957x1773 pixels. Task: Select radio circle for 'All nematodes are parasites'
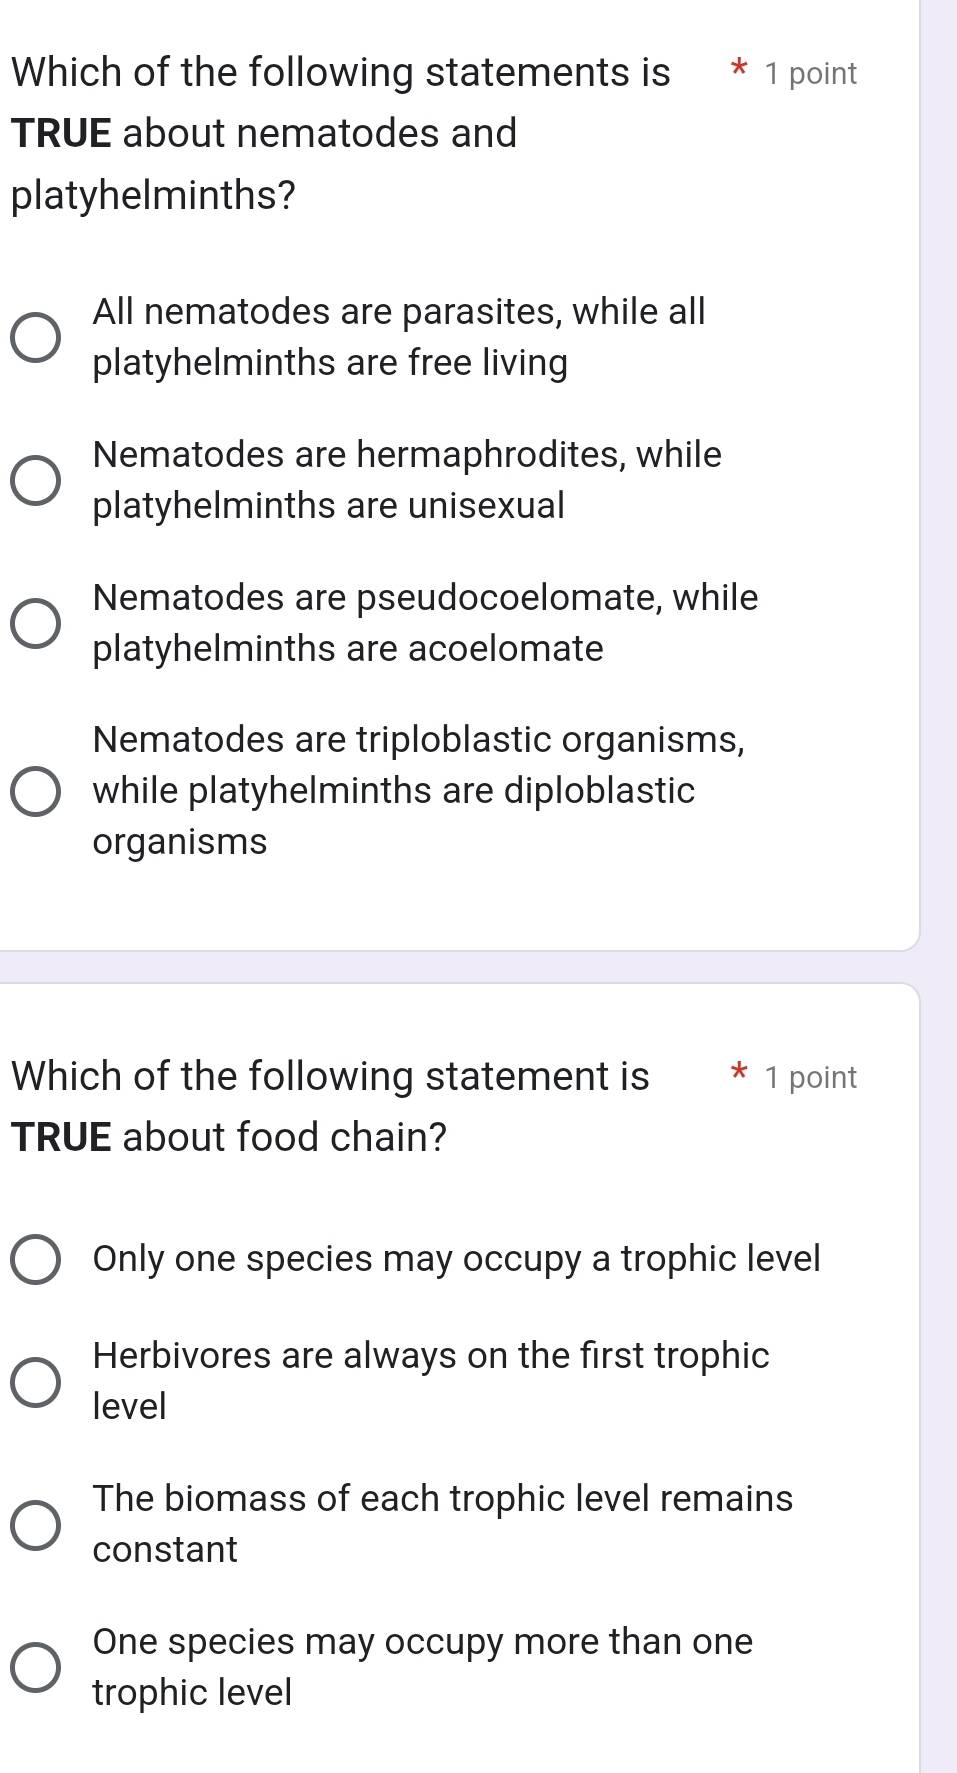point(35,338)
